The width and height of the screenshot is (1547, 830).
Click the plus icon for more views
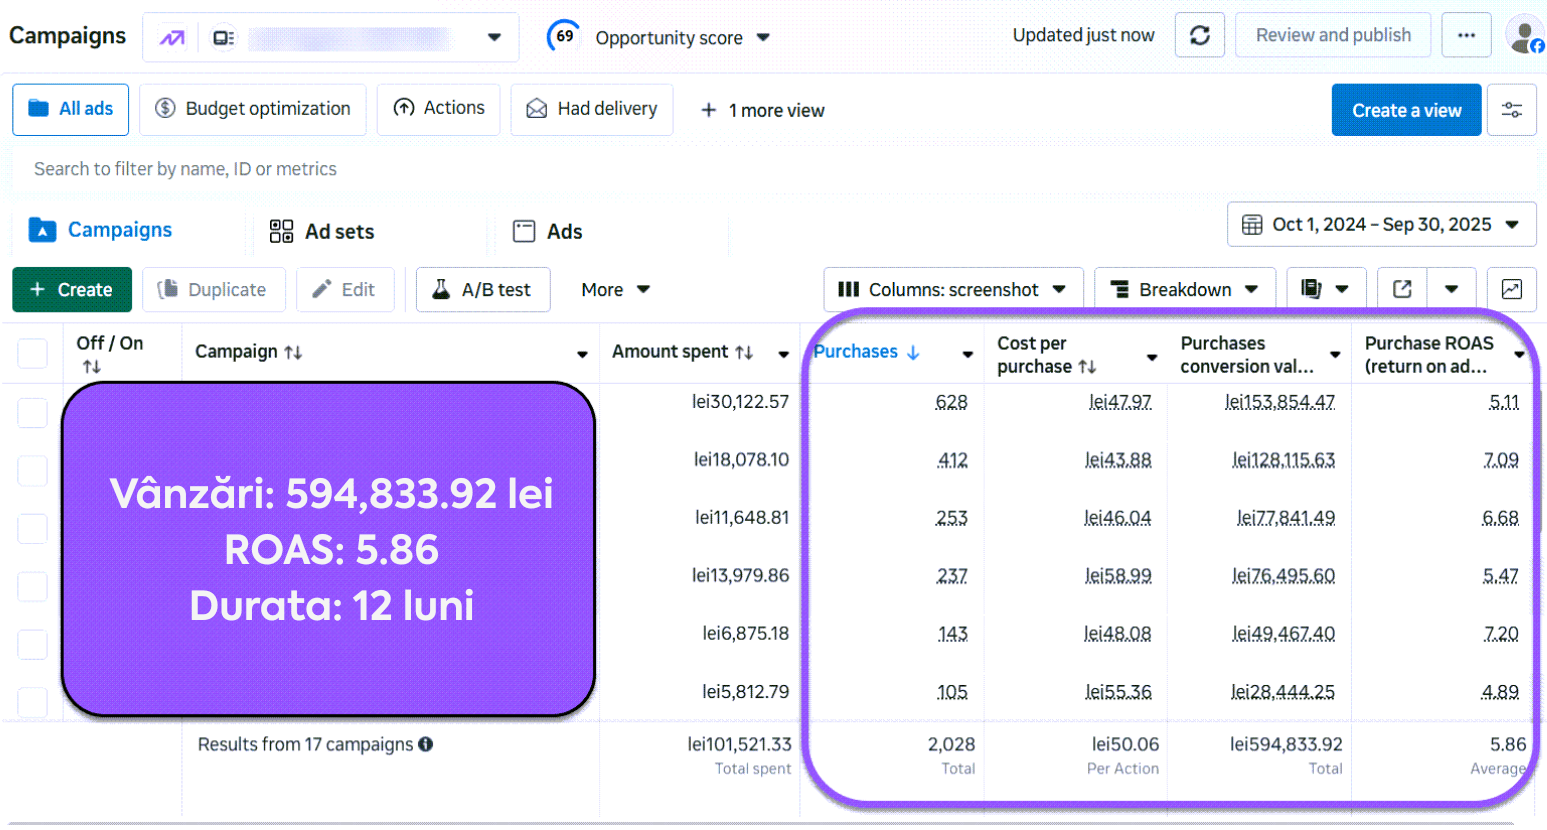[x=708, y=110]
